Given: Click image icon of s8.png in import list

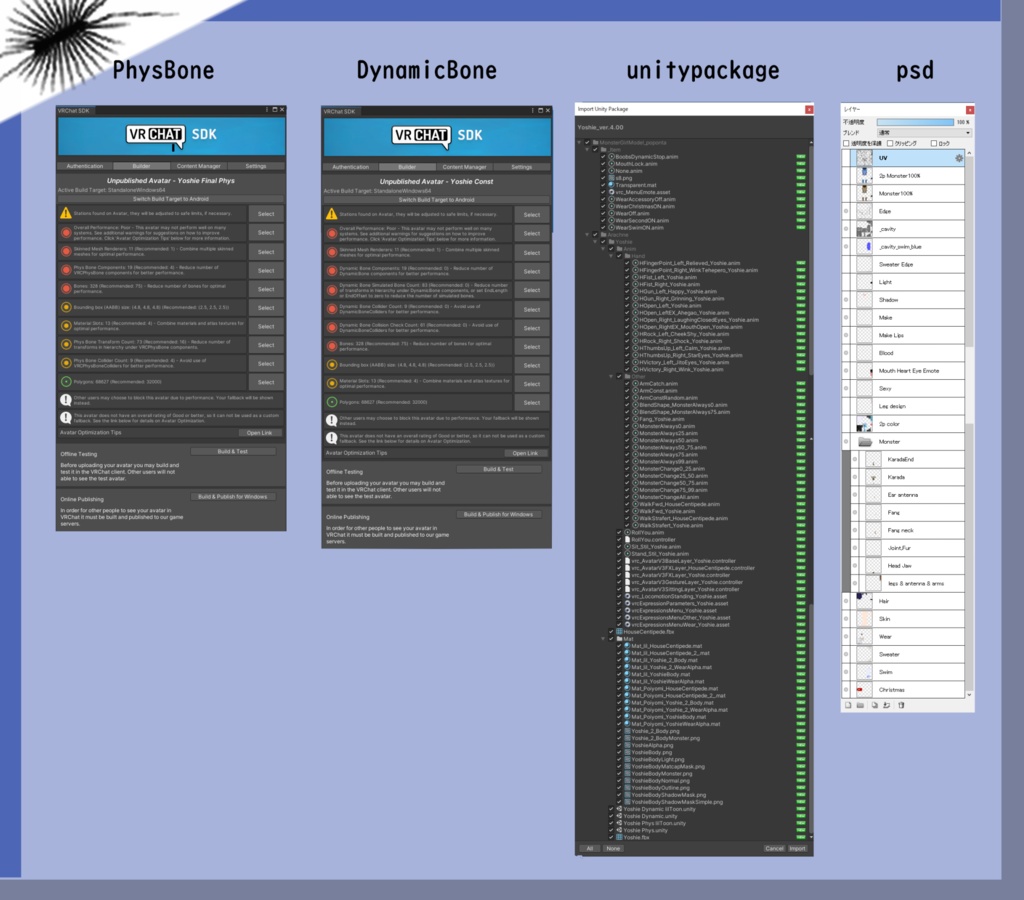Looking at the screenshot, I should pyautogui.click(x=612, y=178).
